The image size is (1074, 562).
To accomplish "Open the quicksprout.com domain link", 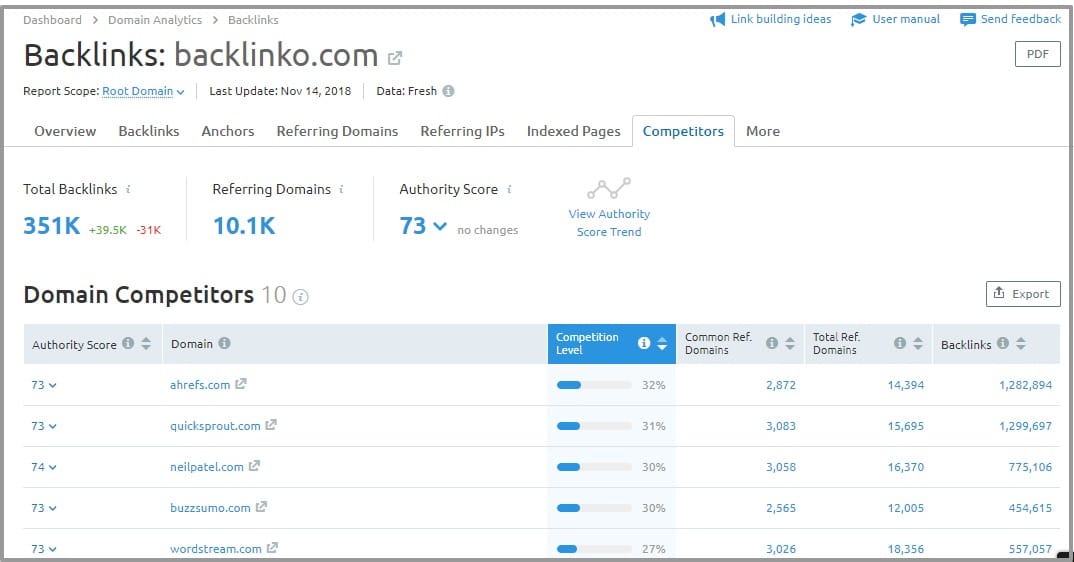I will click(x=215, y=426).
